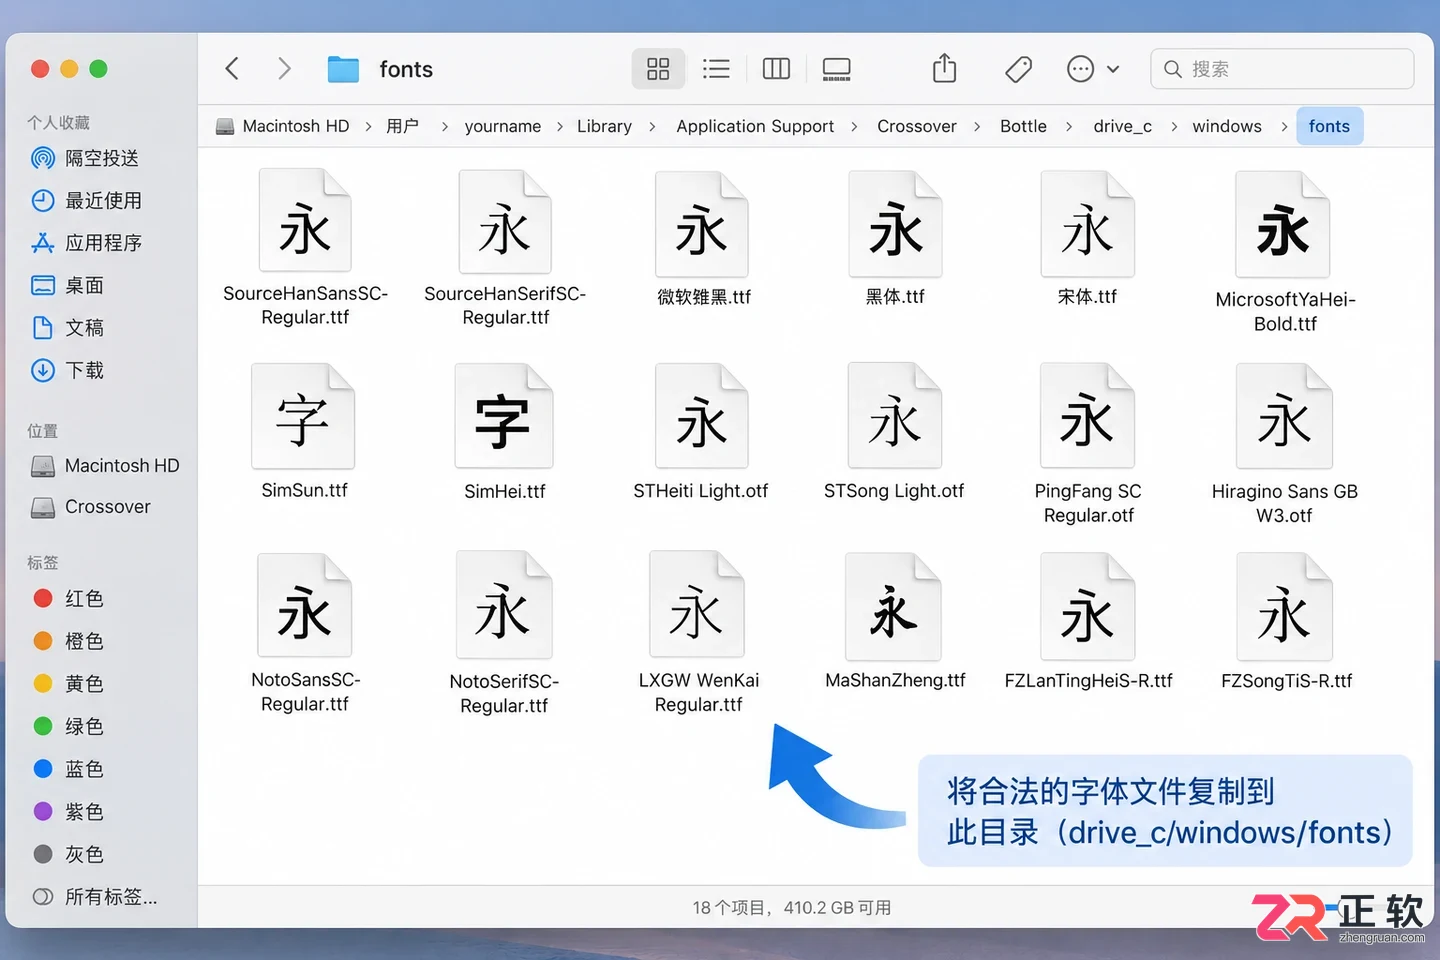This screenshot has height=960, width=1440.
Task: Select the MaShanZheng.ttf file
Action: pos(895,622)
